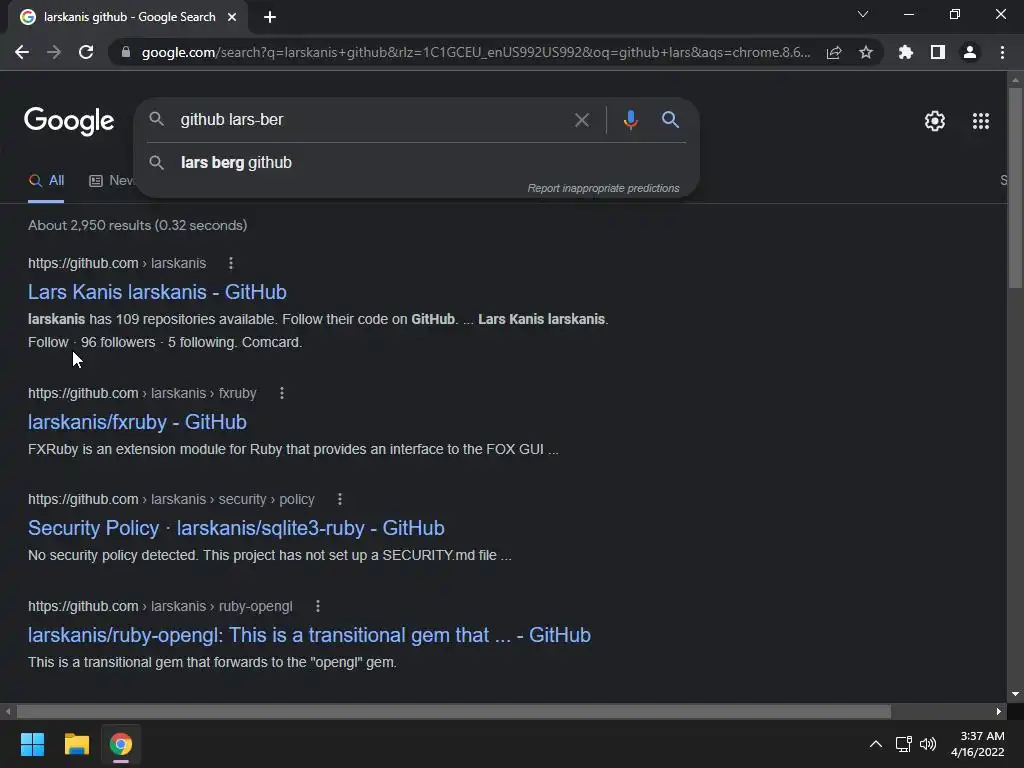Close the larskanis github tab

click(x=232, y=17)
